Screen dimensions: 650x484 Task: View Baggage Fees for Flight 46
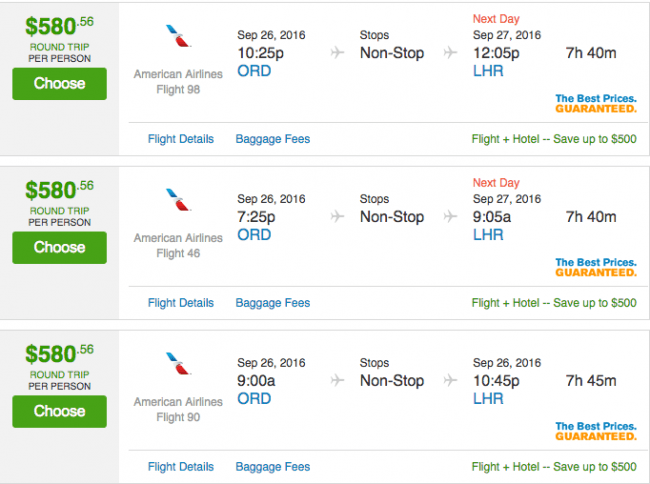273,303
